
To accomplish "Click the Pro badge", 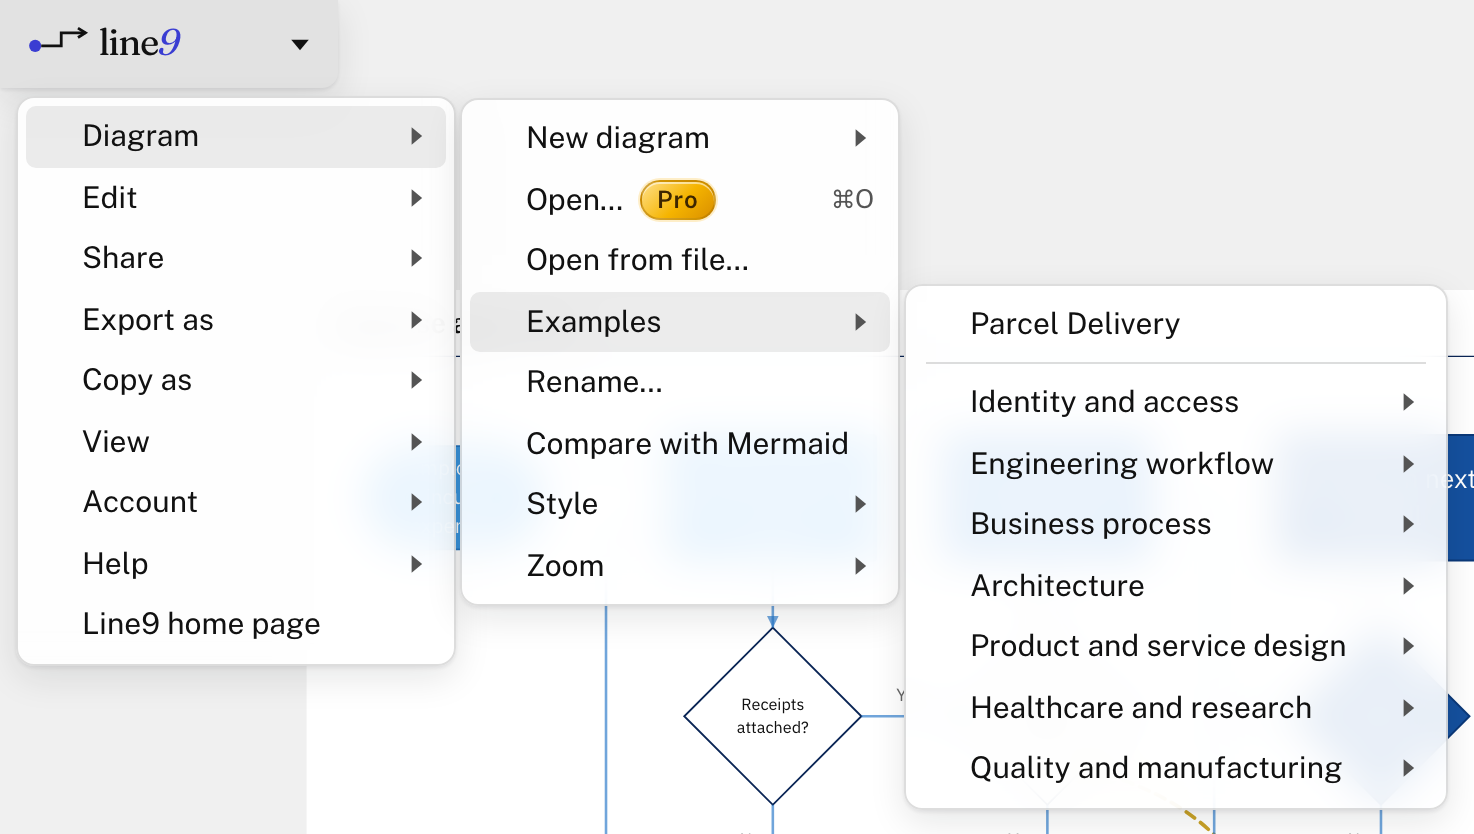I will pyautogui.click(x=677, y=200).
